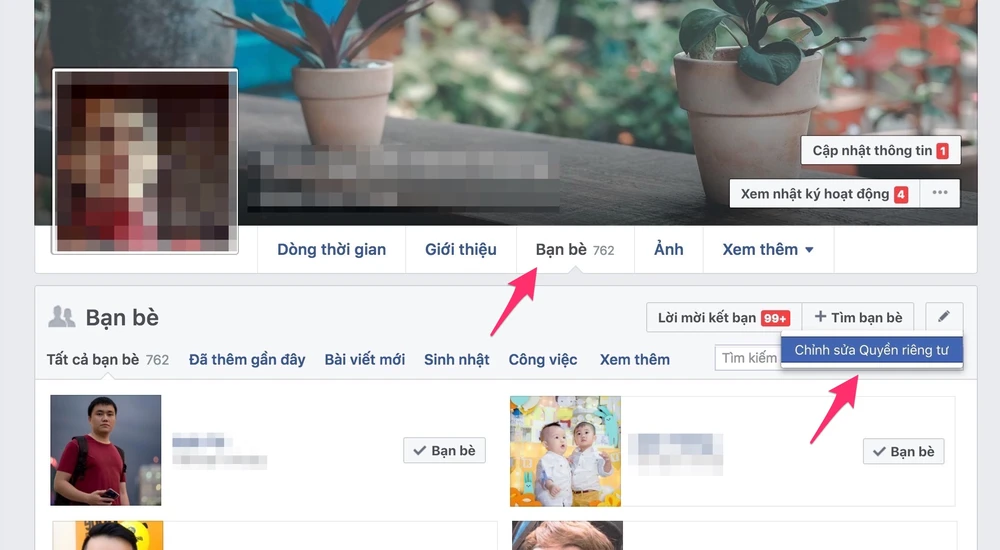Click the Lời mời kết bạn button
Image resolution: width=1000 pixels, height=550 pixels.
tap(707, 318)
